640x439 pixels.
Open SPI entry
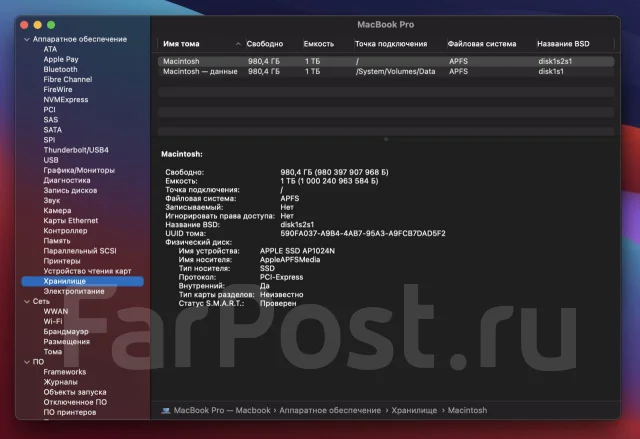tap(49, 140)
